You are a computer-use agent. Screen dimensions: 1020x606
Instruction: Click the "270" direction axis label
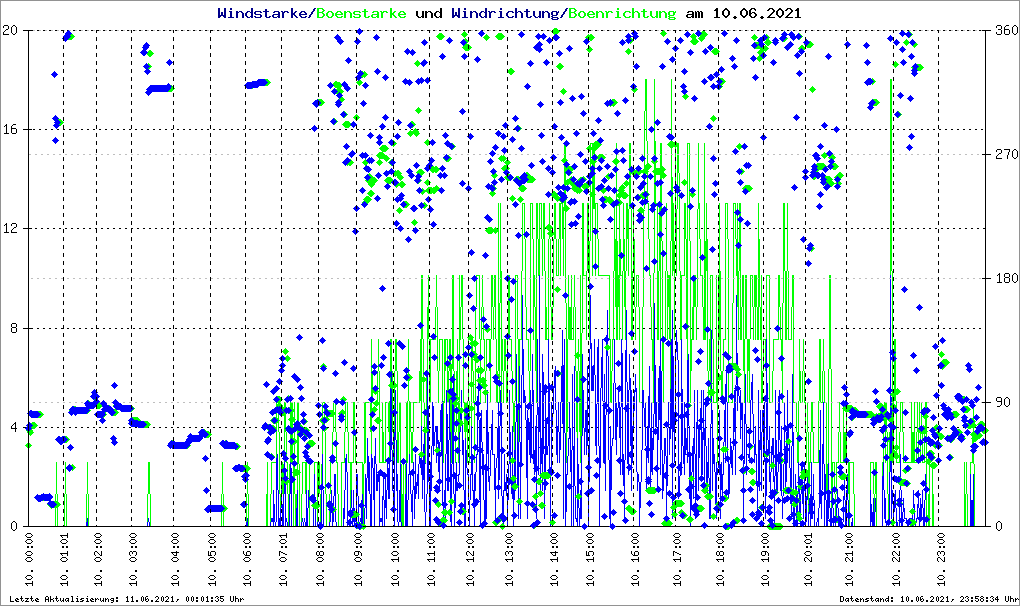tap(1007, 154)
